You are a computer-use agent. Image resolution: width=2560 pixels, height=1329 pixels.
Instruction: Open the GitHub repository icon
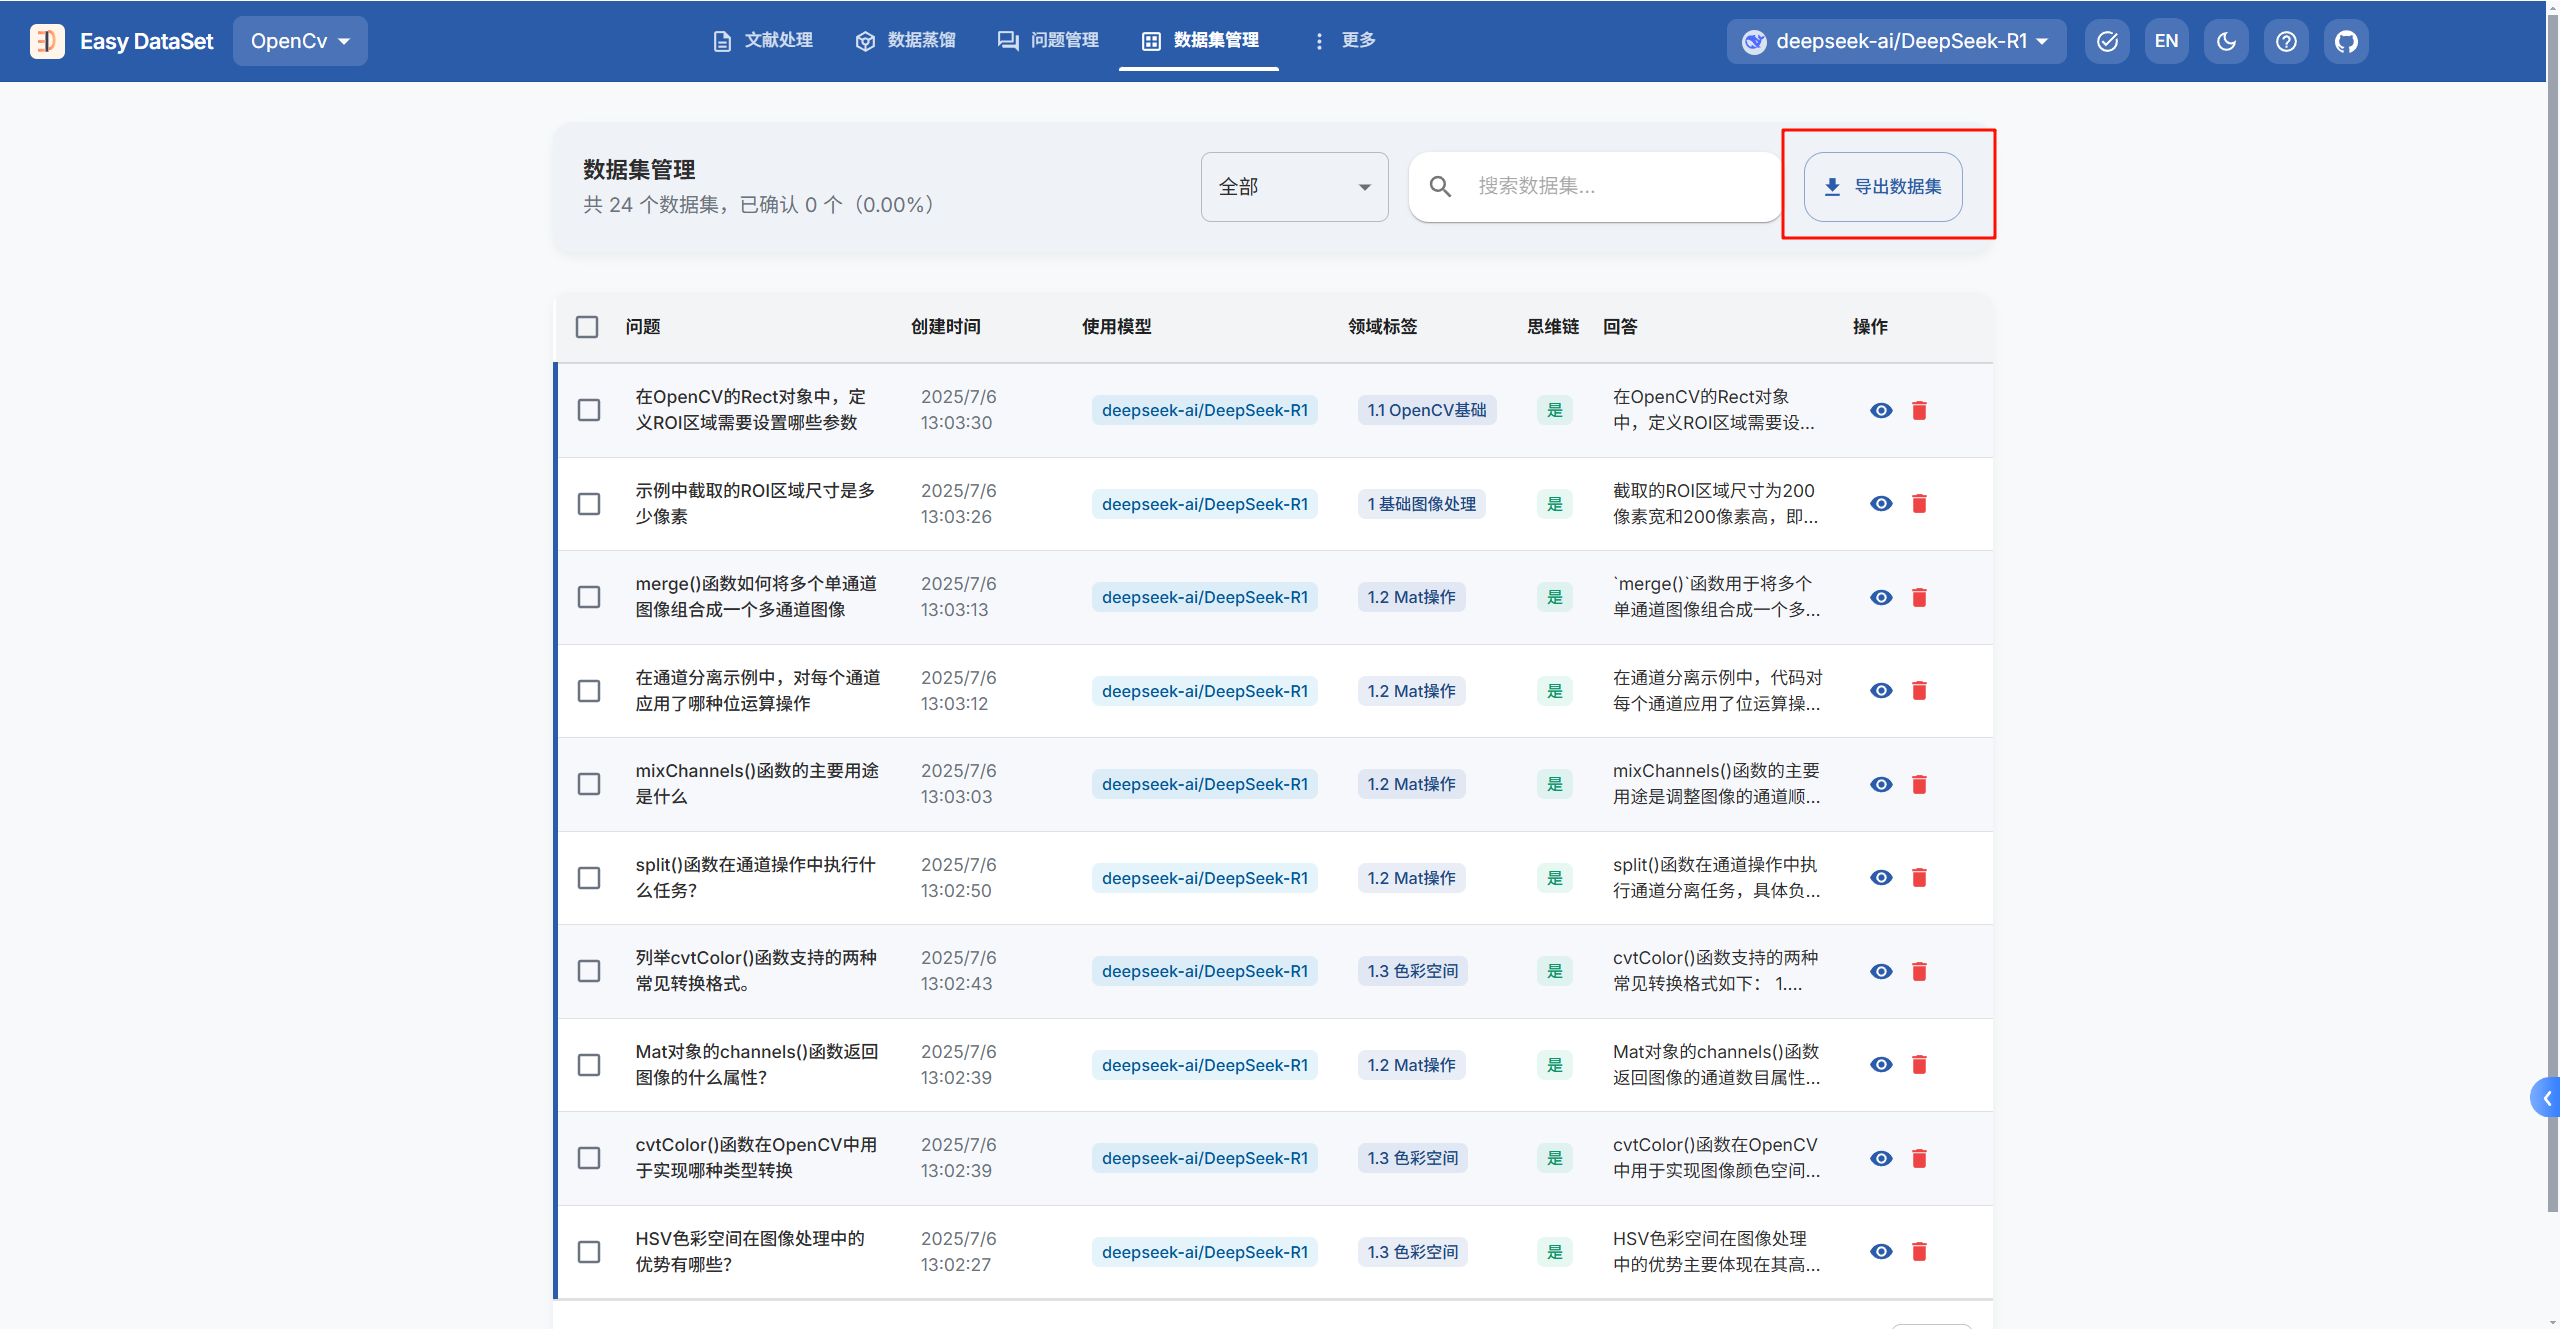(x=2345, y=41)
